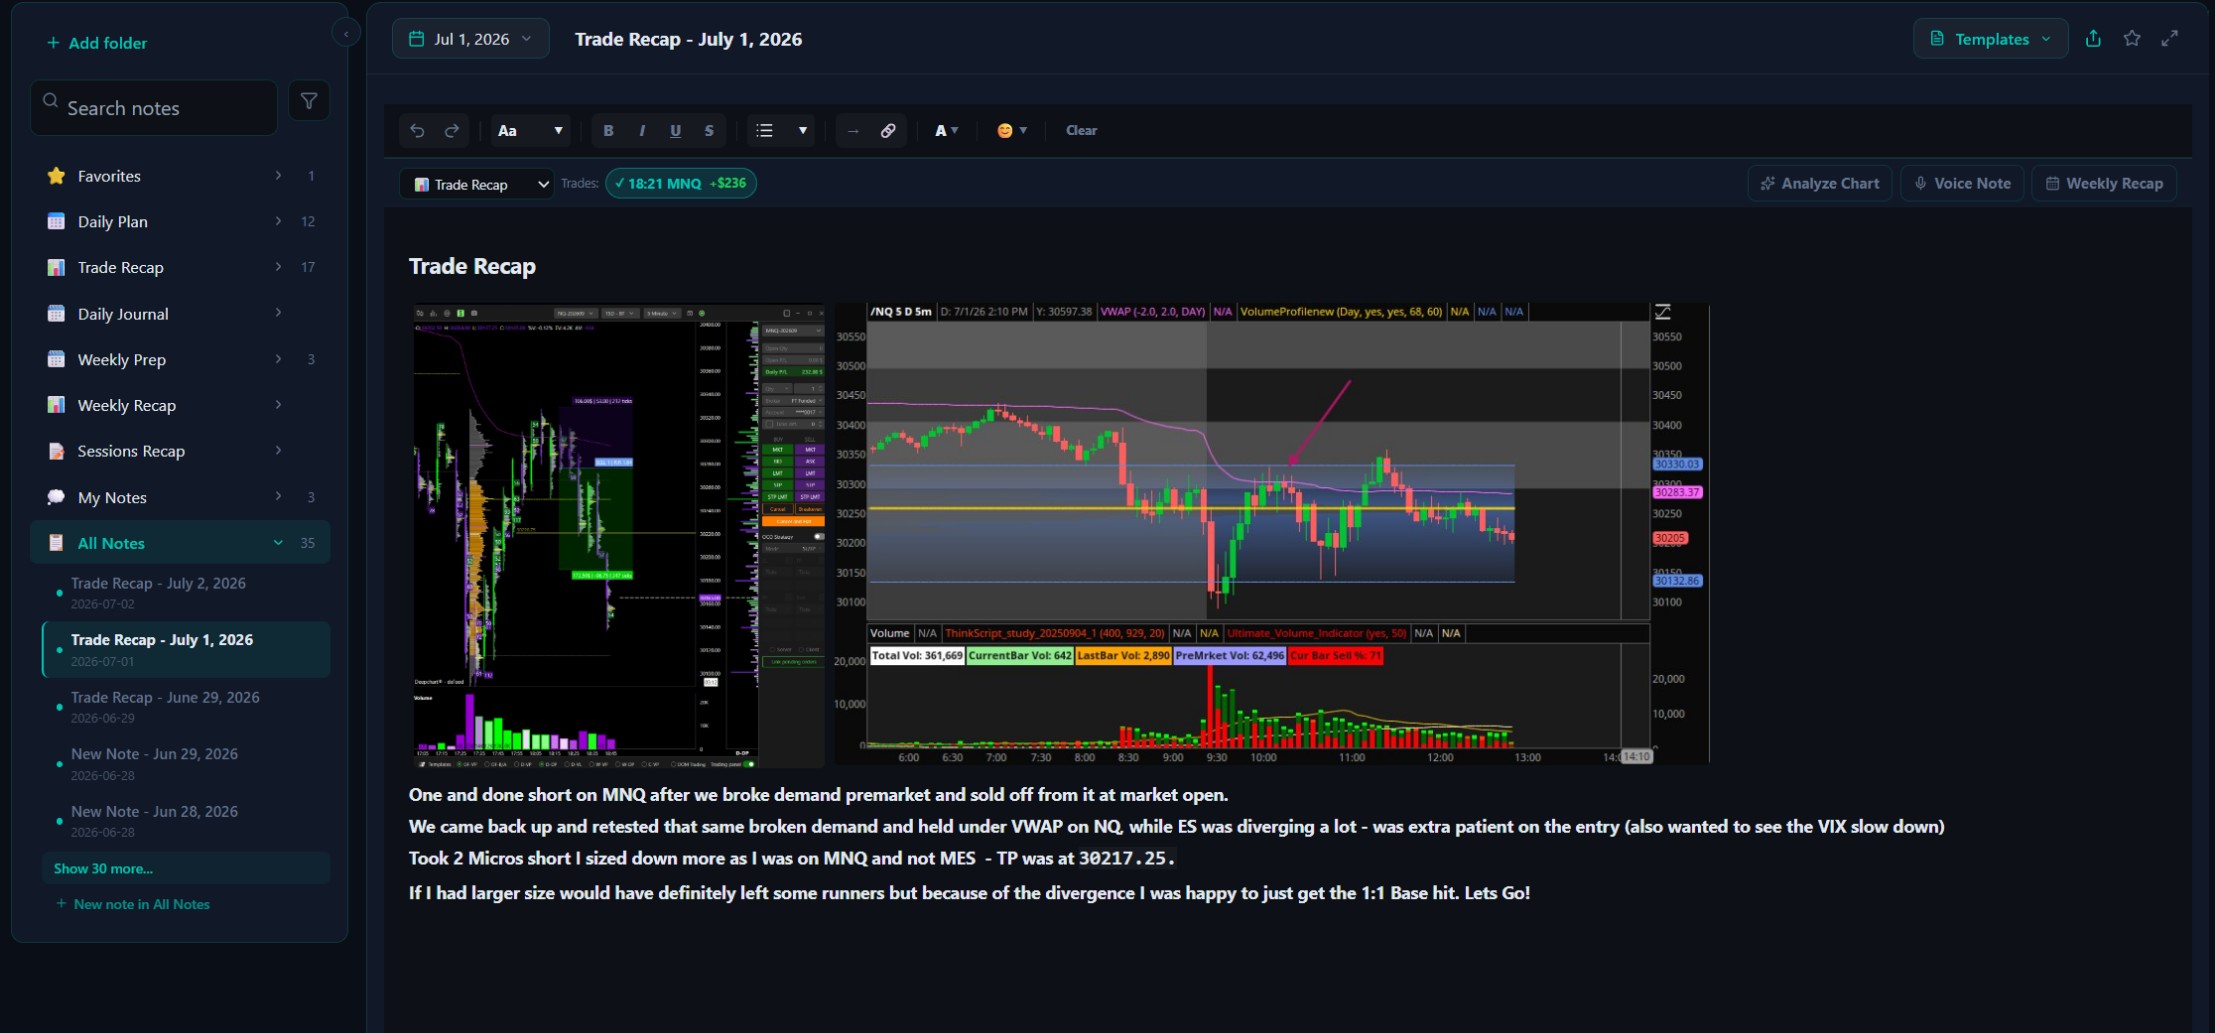Click the Weekly Recap button in toolbar
The height and width of the screenshot is (1033, 2215).
coord(2104,184)
